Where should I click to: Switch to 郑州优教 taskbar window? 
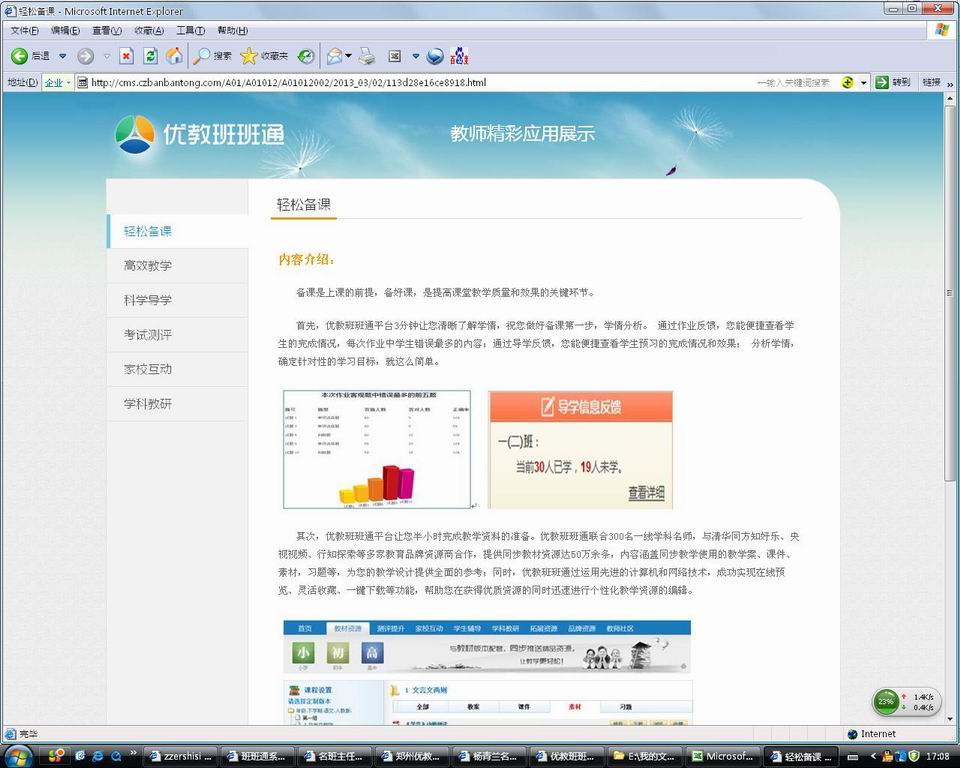pos(412,756)
